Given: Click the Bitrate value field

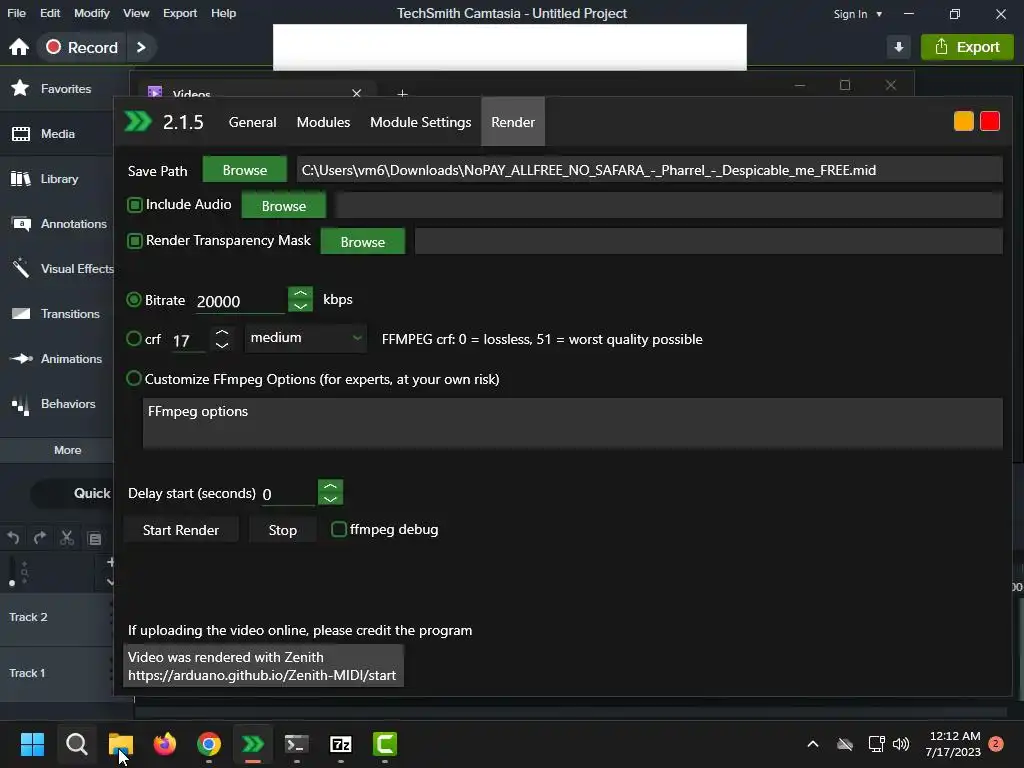Looking at the screenshot, I should coord(239,301).
